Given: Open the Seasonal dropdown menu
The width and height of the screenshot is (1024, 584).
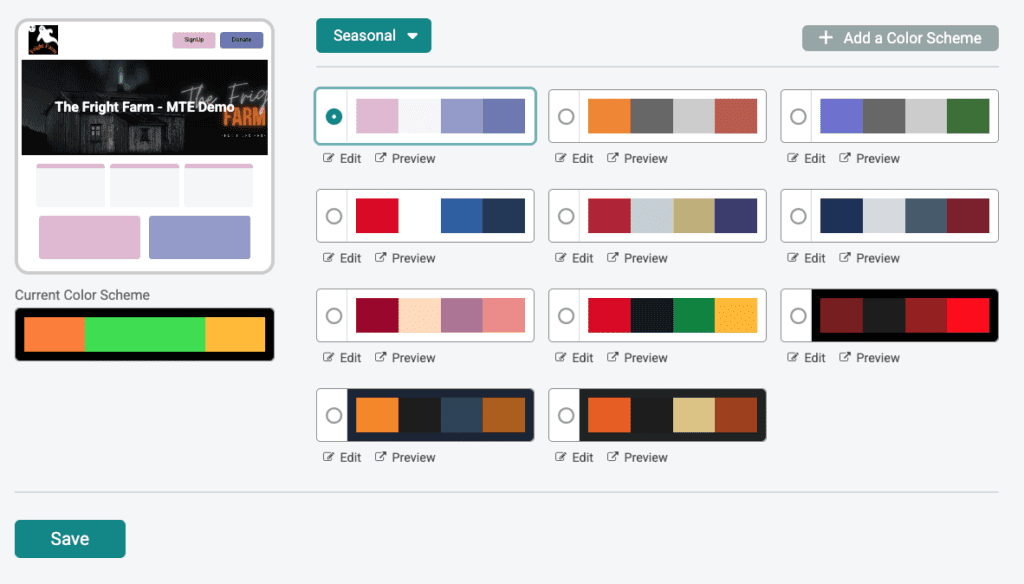Looking at the screenshot, I should 373,35.
